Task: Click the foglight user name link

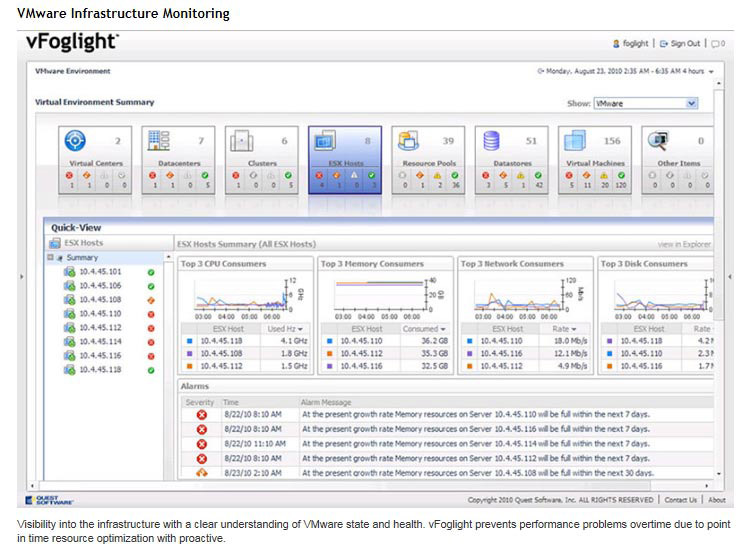Action: (635, 44)
